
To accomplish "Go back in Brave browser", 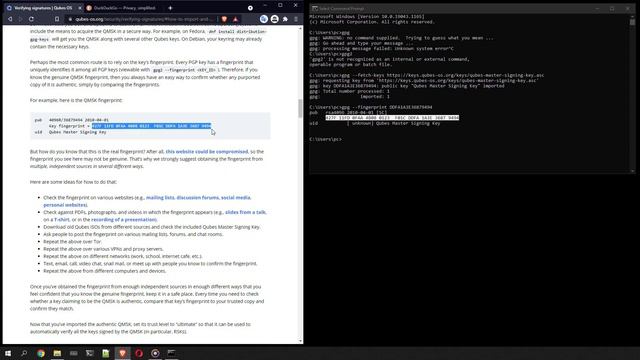I will tap(10, 19).
